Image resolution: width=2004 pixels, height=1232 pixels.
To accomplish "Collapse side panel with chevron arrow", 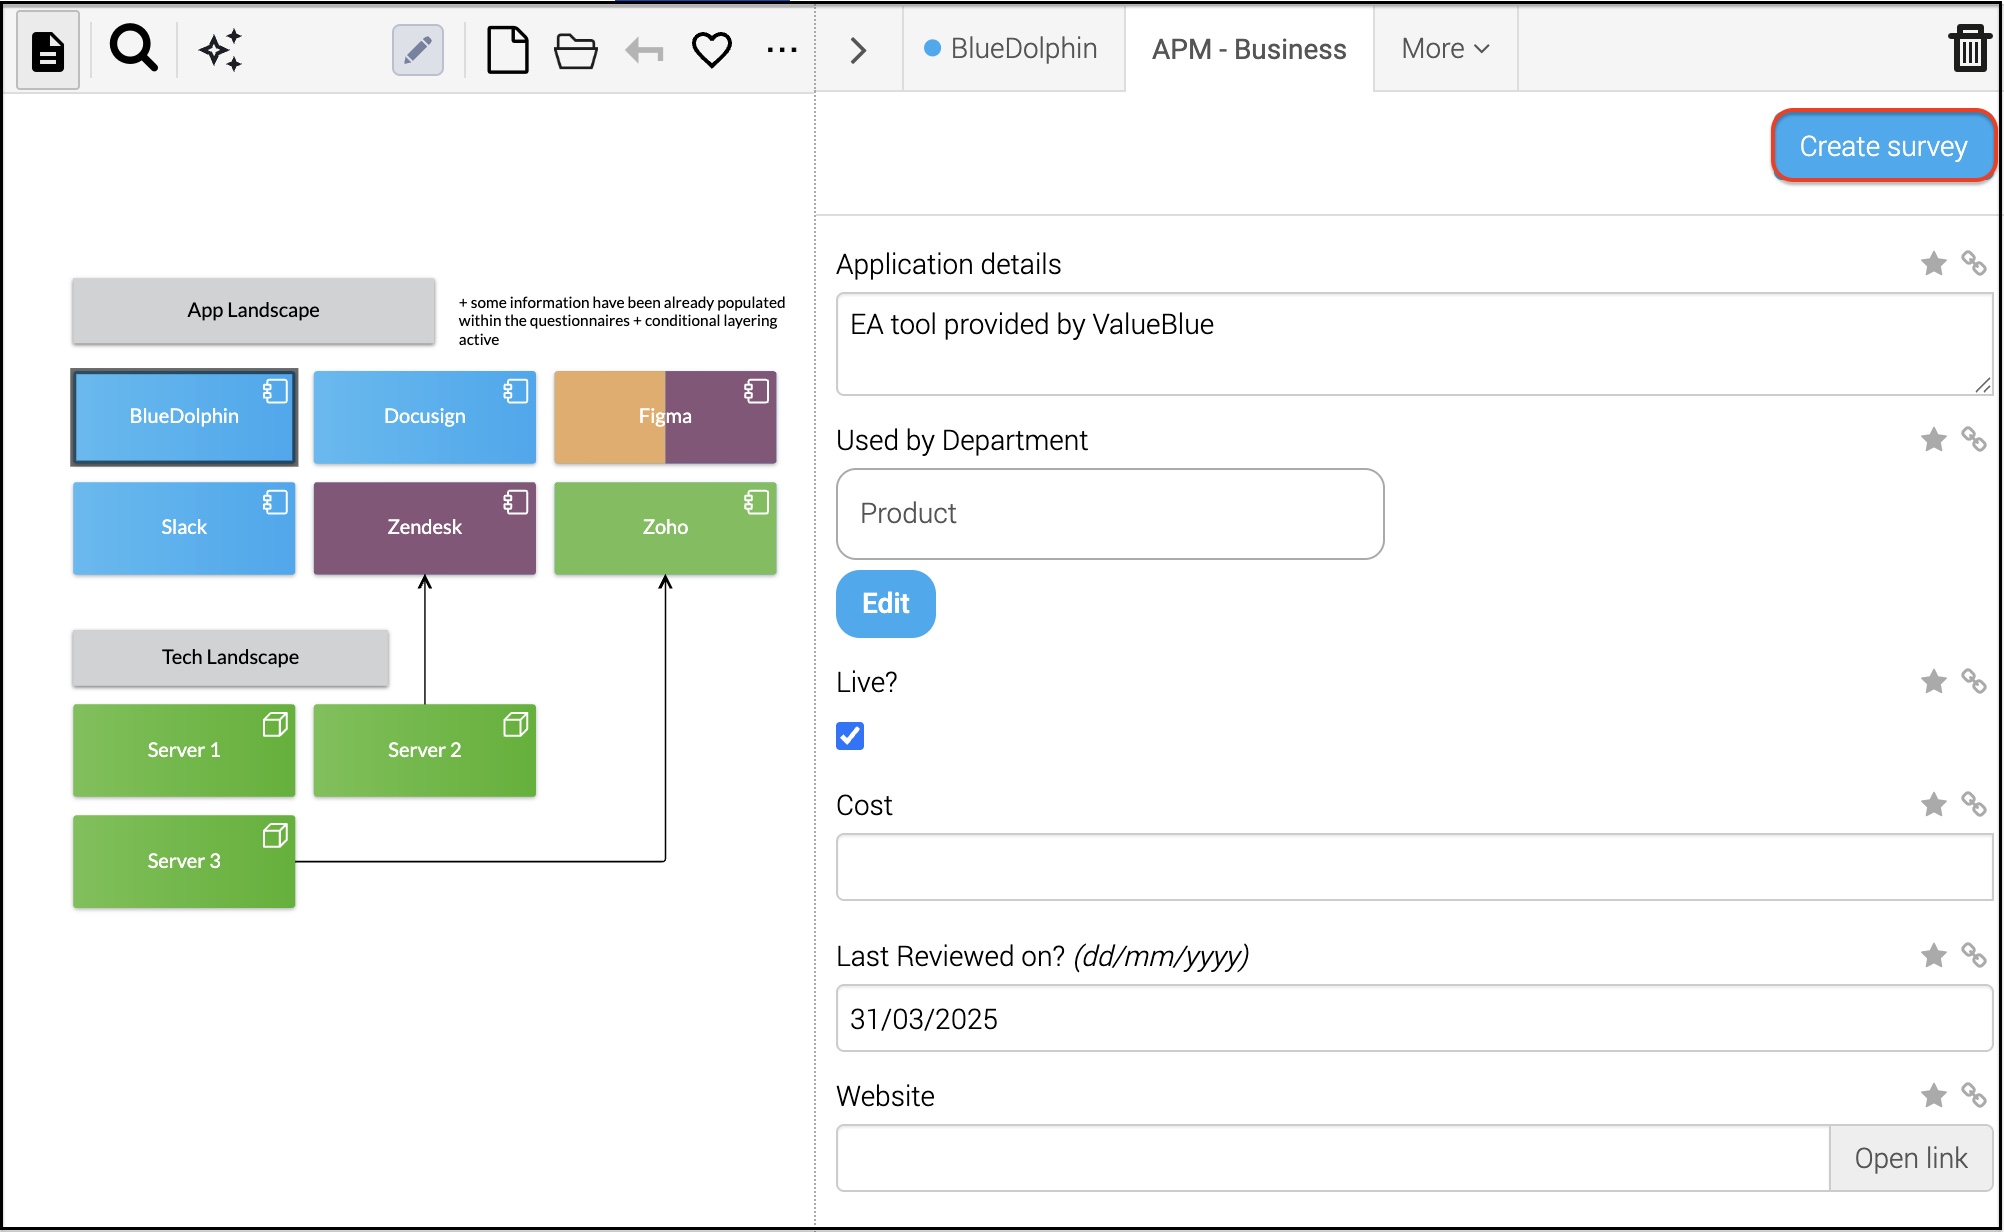I will [x=858, y=50].
